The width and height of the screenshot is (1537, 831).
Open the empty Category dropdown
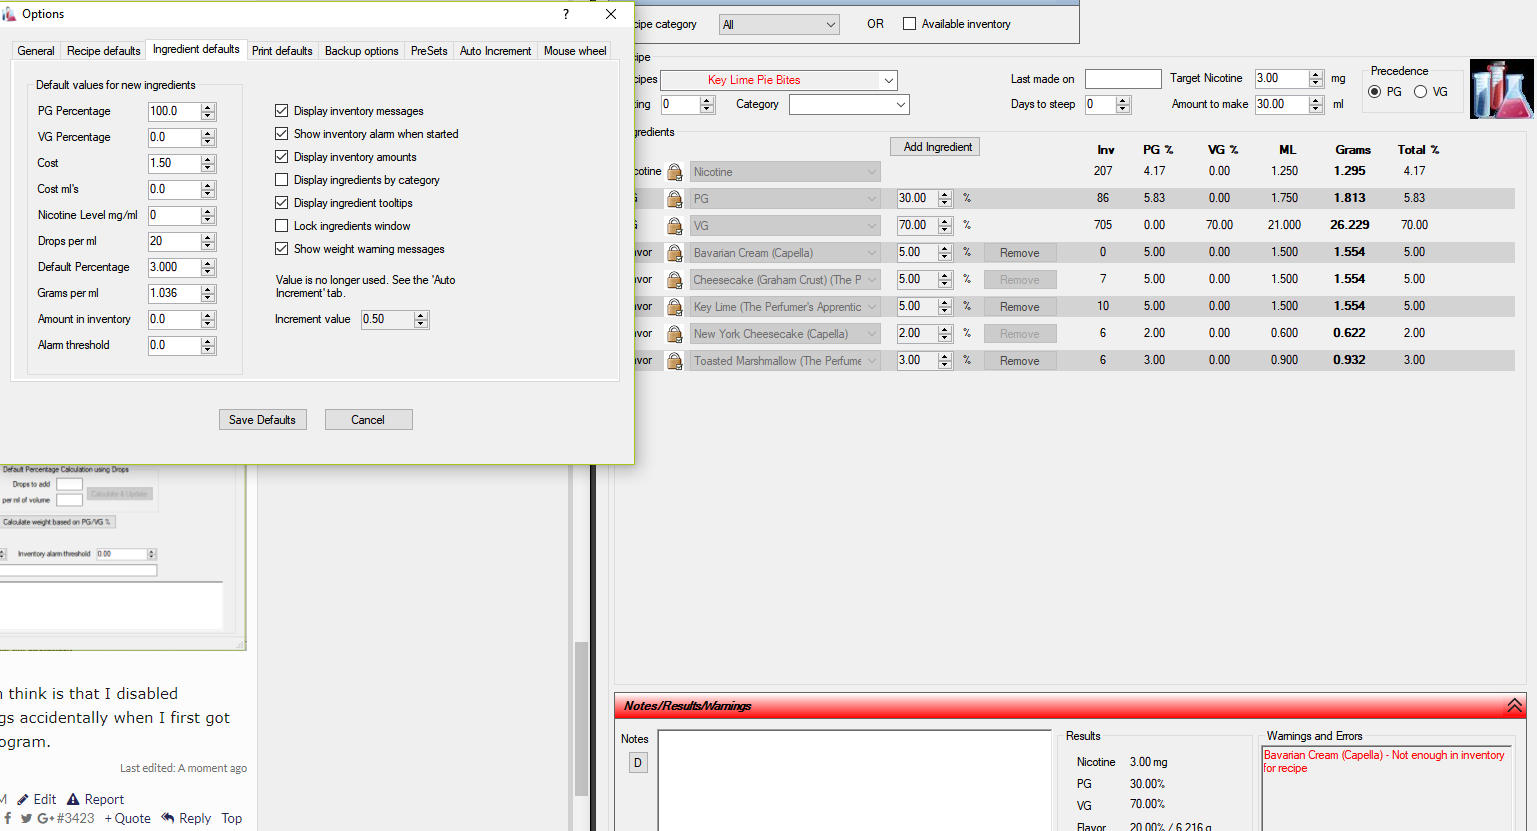tap(849, 104)
